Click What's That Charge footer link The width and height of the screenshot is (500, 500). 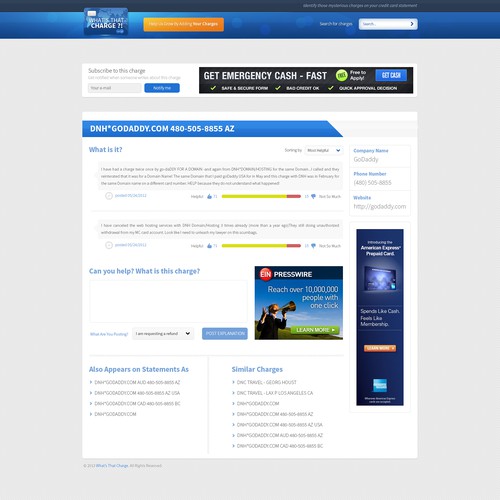112,466
